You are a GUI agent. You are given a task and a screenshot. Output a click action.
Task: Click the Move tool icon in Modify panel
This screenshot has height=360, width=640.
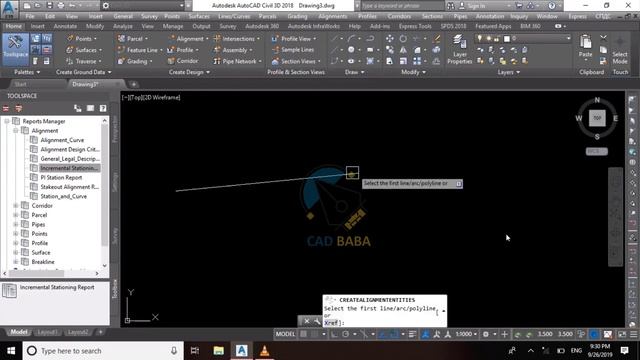pos(390,39)
